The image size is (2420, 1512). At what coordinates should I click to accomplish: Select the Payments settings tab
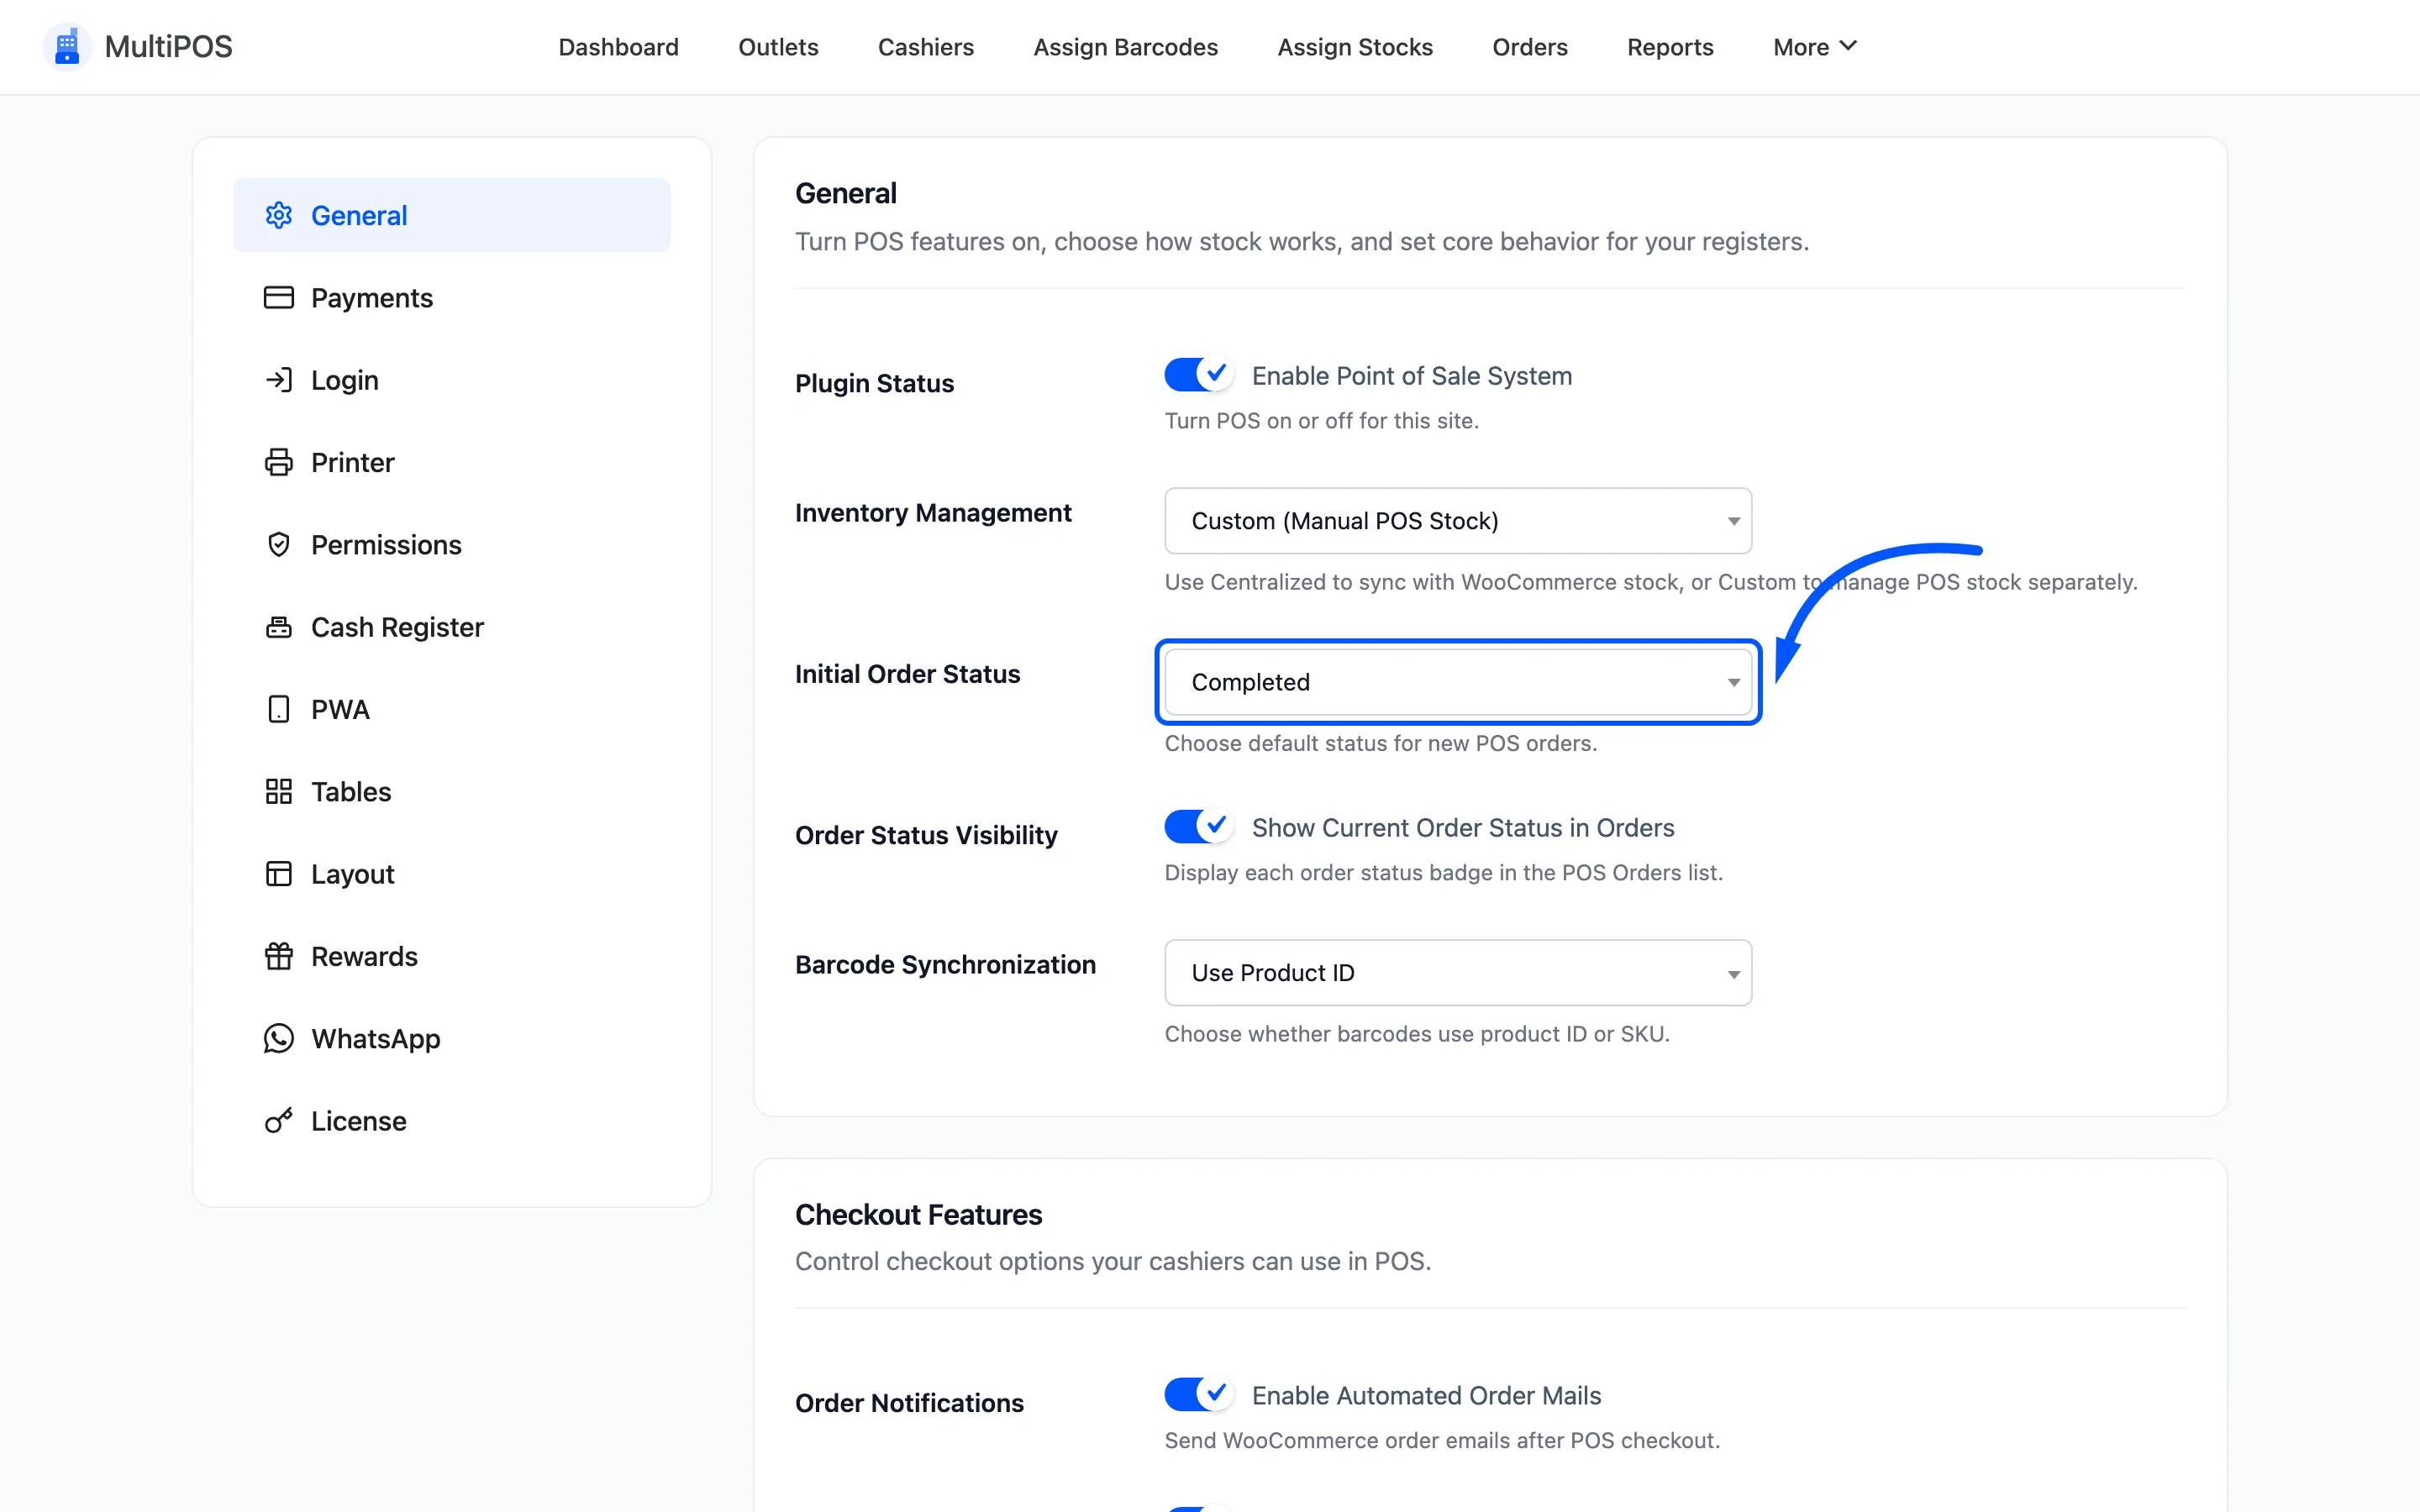point(452,297)
